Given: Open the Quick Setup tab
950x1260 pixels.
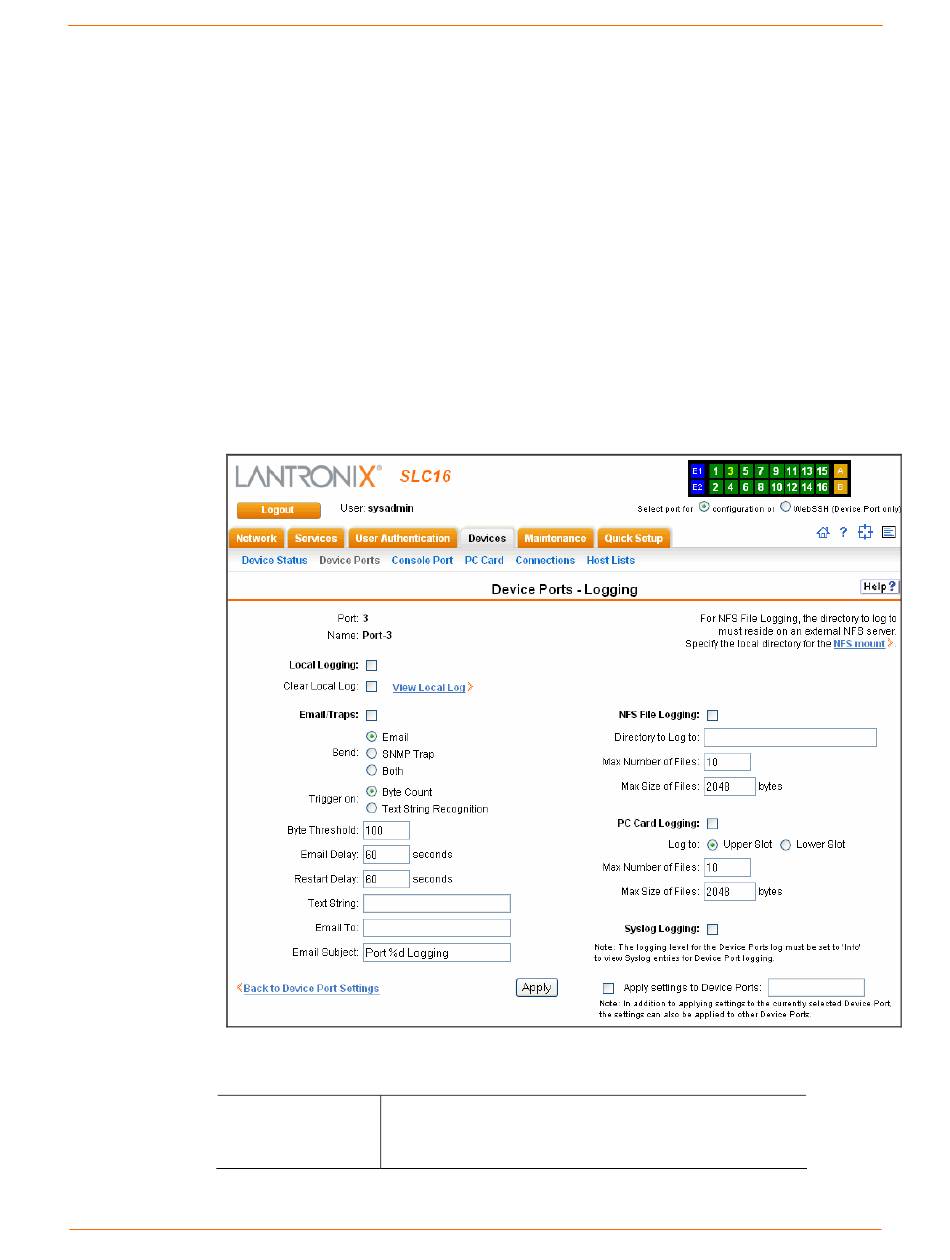Looking at the screenshot, I should 633,538.
